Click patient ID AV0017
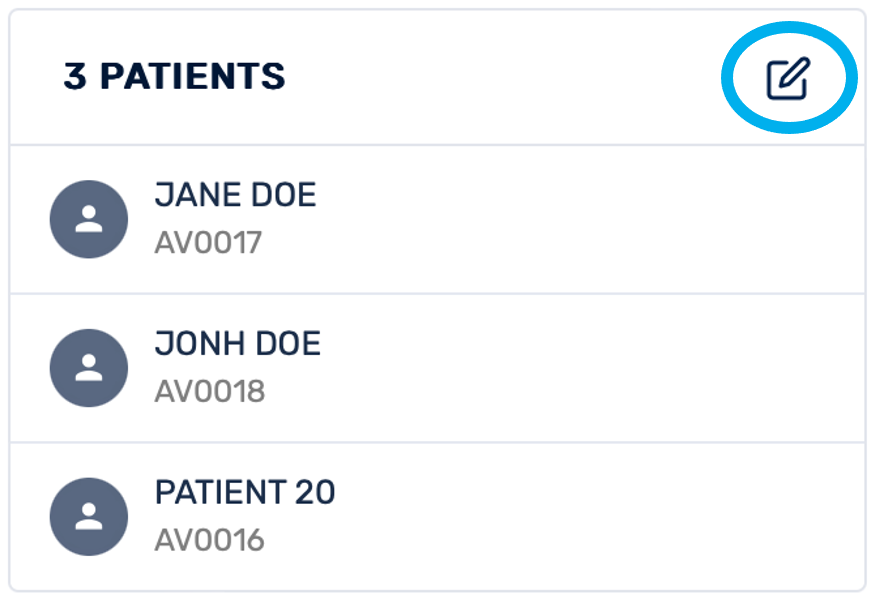Screen dimensions: 878x612 208,243
